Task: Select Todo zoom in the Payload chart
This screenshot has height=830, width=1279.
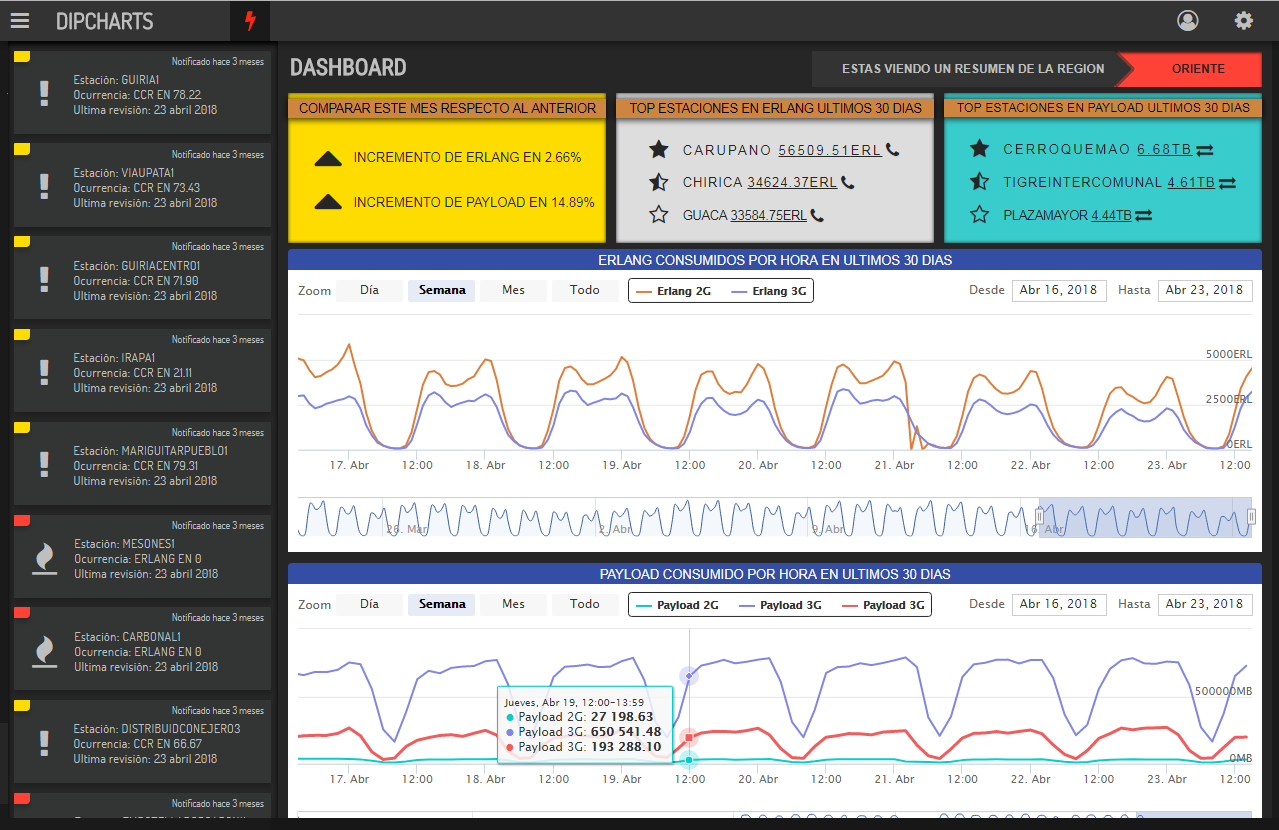Action: (584, 604)
